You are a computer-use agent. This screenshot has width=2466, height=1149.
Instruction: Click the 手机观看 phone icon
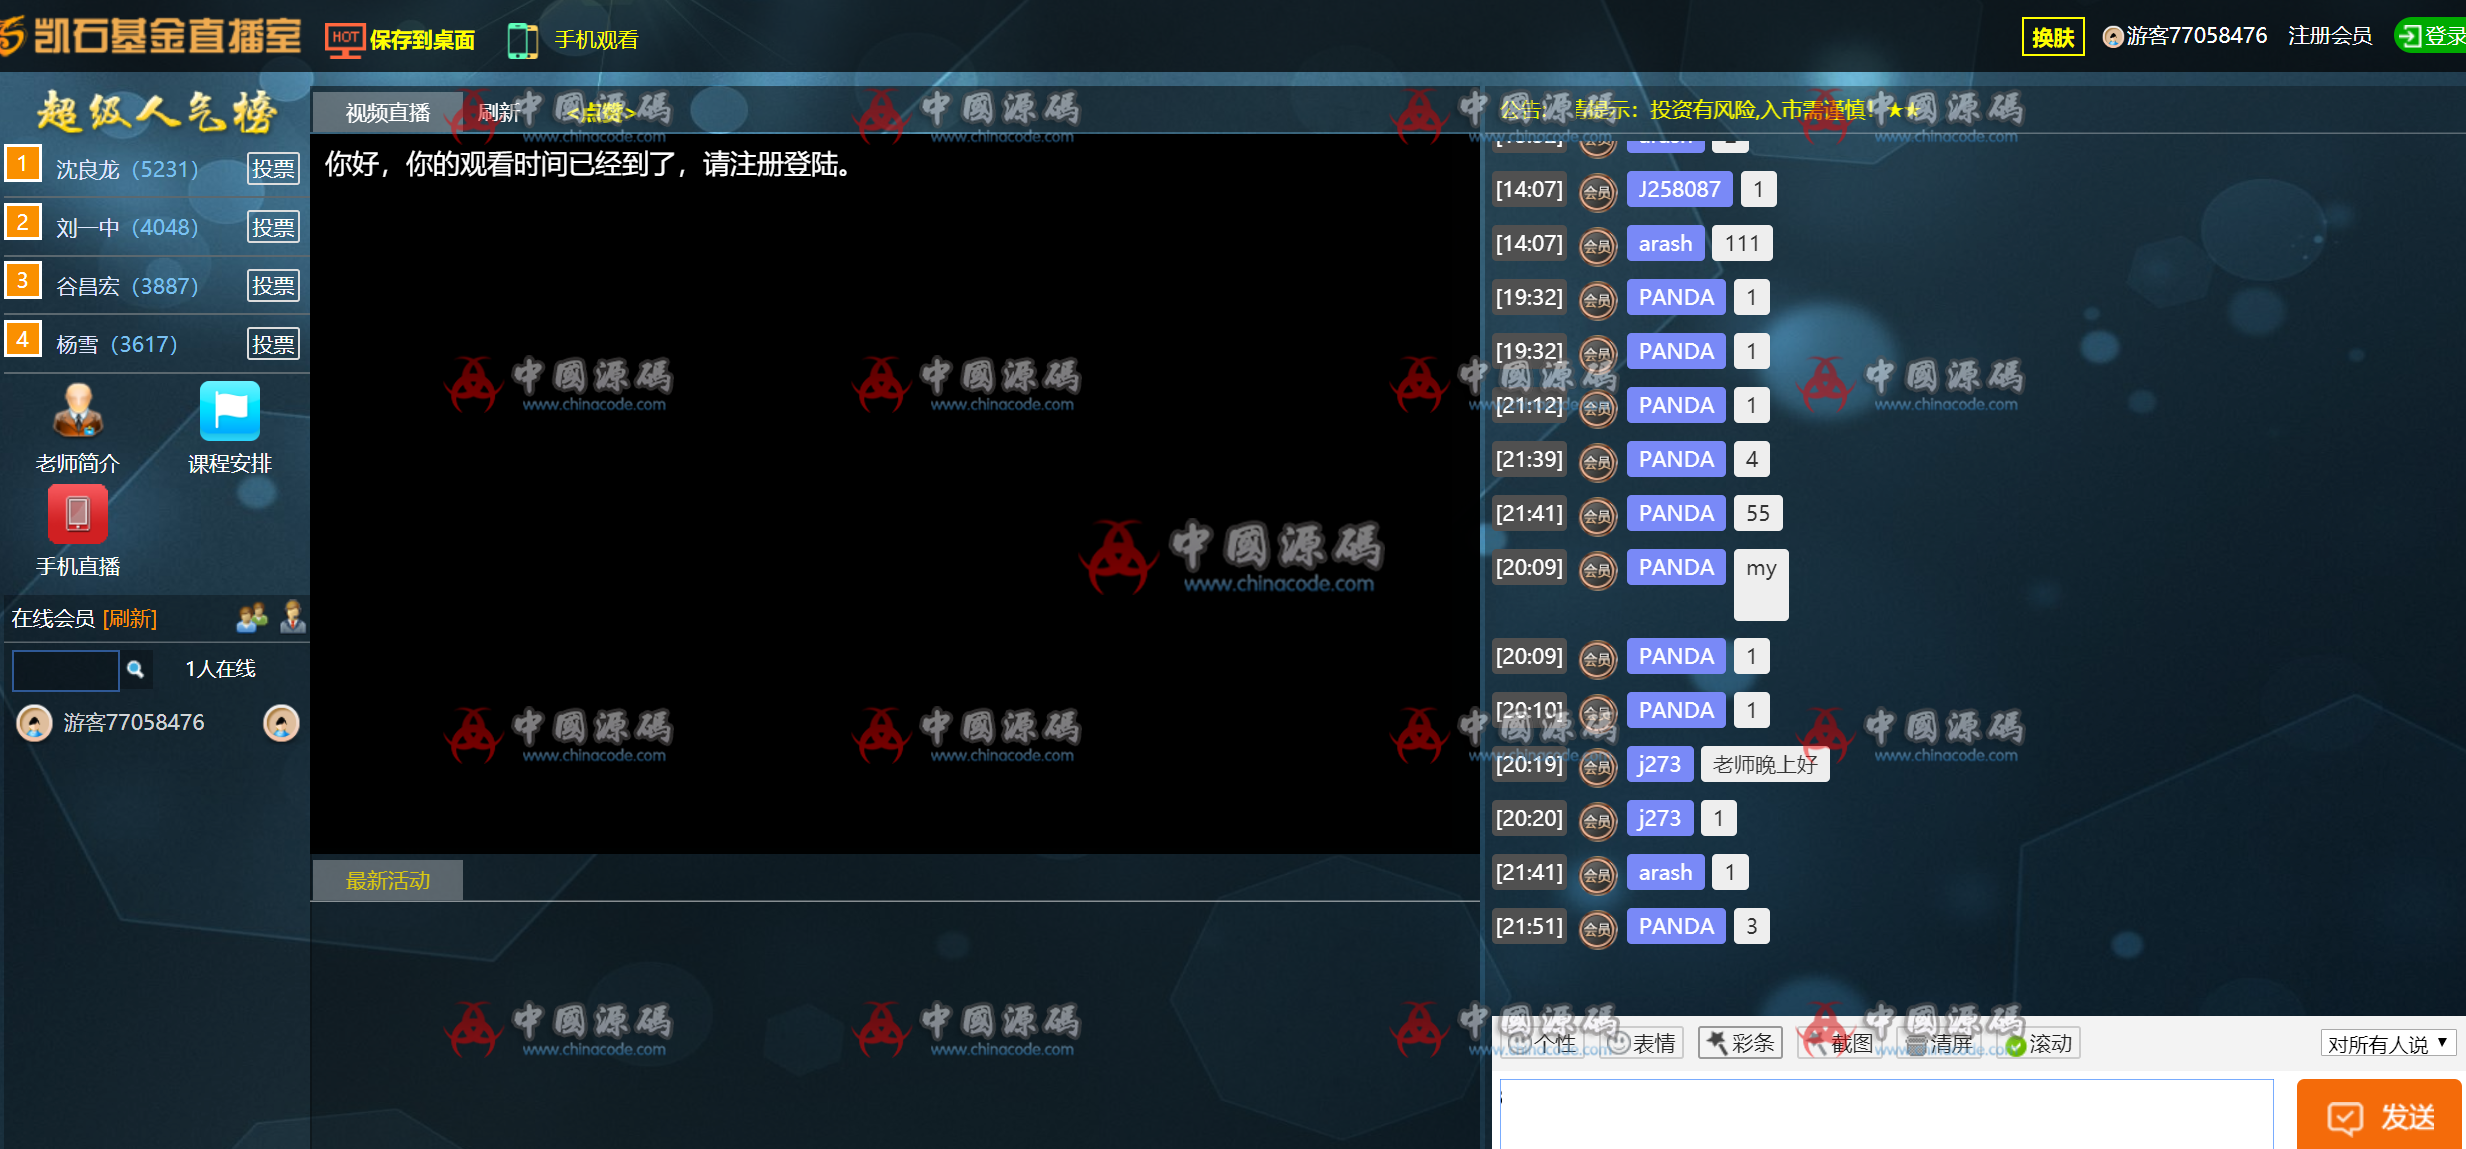point(522,40)
